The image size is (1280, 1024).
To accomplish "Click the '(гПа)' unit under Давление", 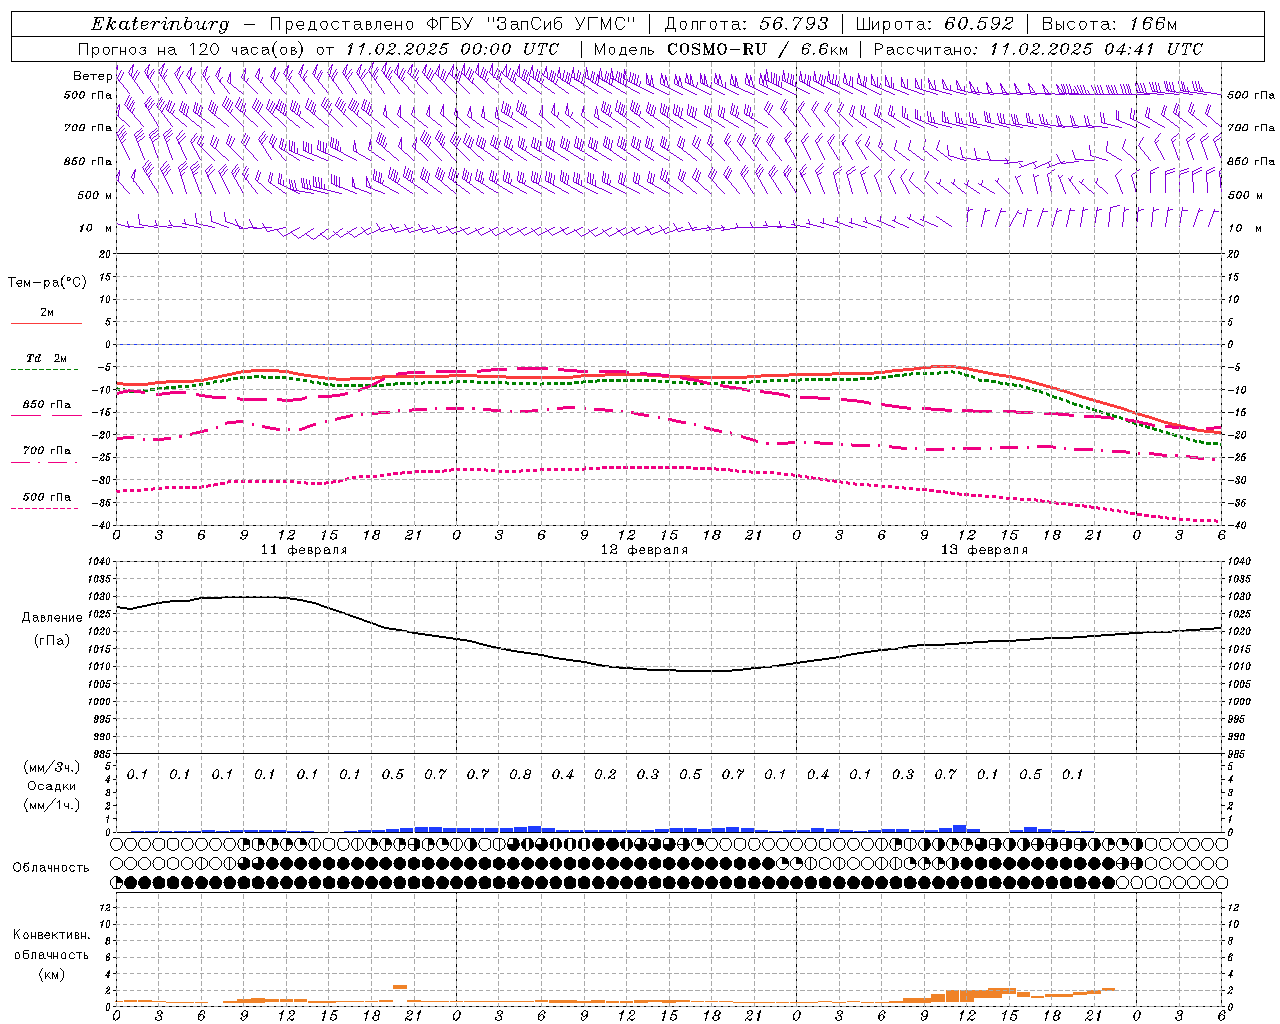I will [52, 640].
